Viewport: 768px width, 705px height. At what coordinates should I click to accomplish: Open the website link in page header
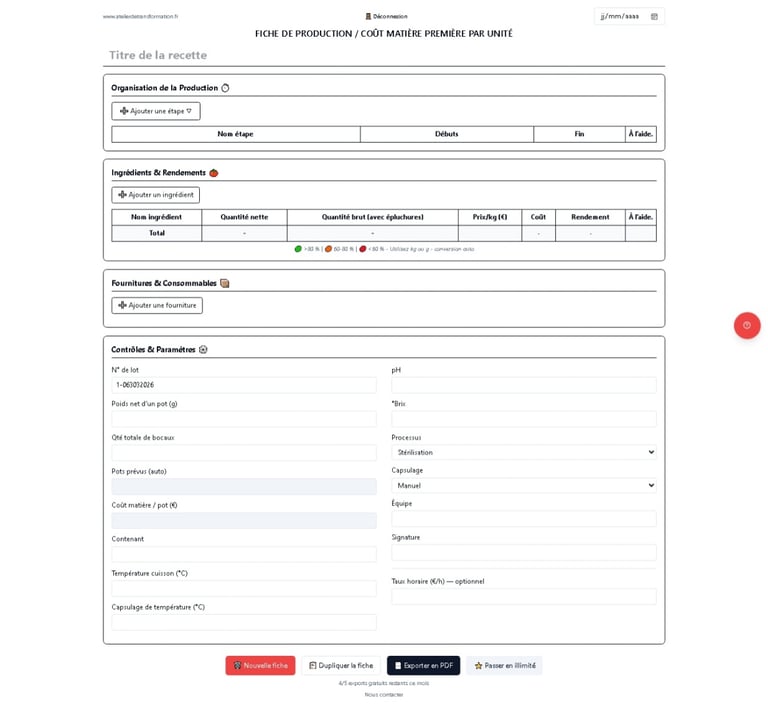click(141, 16)
